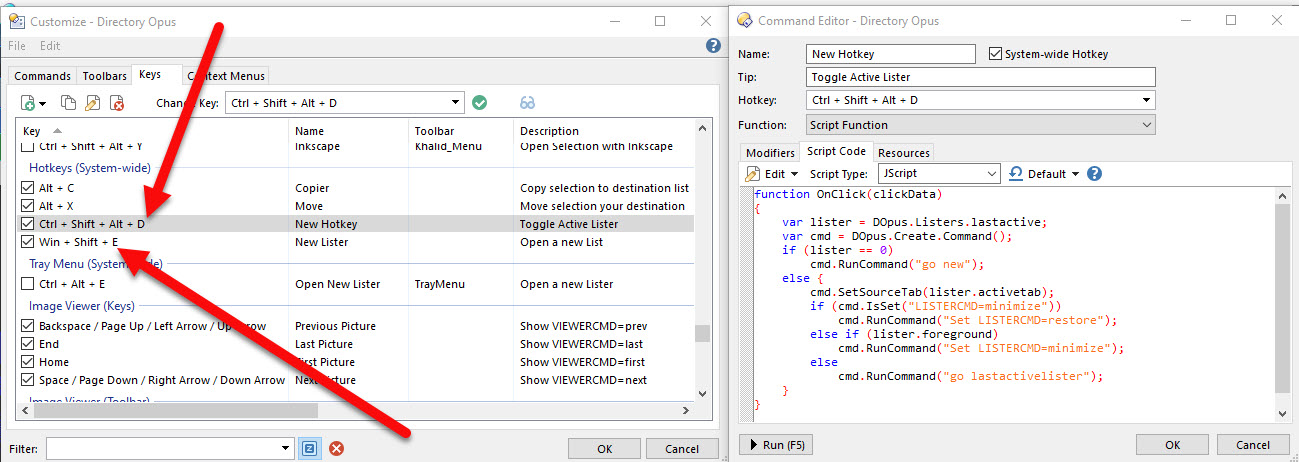Select the Toggle Active Lister description cell
Viewport: 1299px width, 462px height.
tap(569, 224)
